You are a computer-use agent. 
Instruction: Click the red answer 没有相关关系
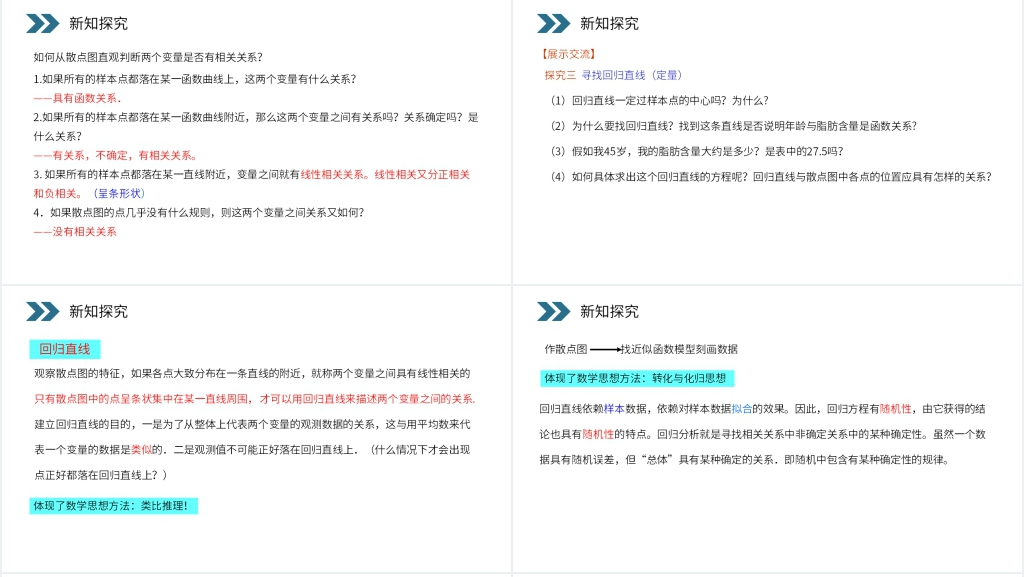tap(75, 231)
